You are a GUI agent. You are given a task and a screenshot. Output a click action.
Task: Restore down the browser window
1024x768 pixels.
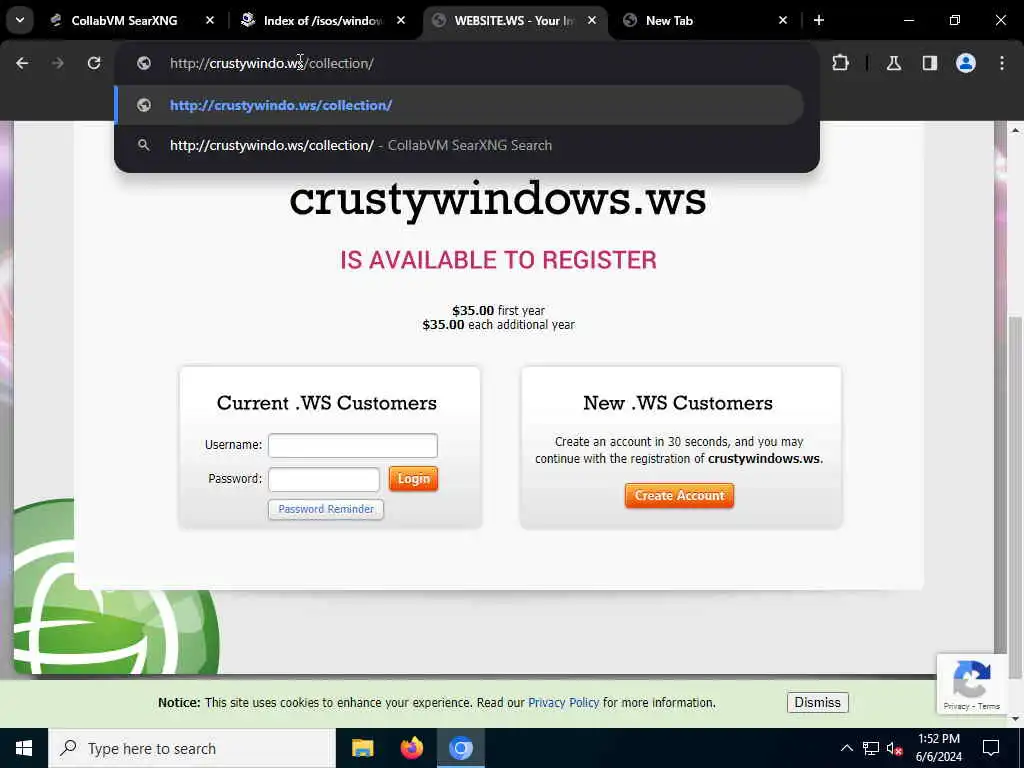tap(955, 21)
